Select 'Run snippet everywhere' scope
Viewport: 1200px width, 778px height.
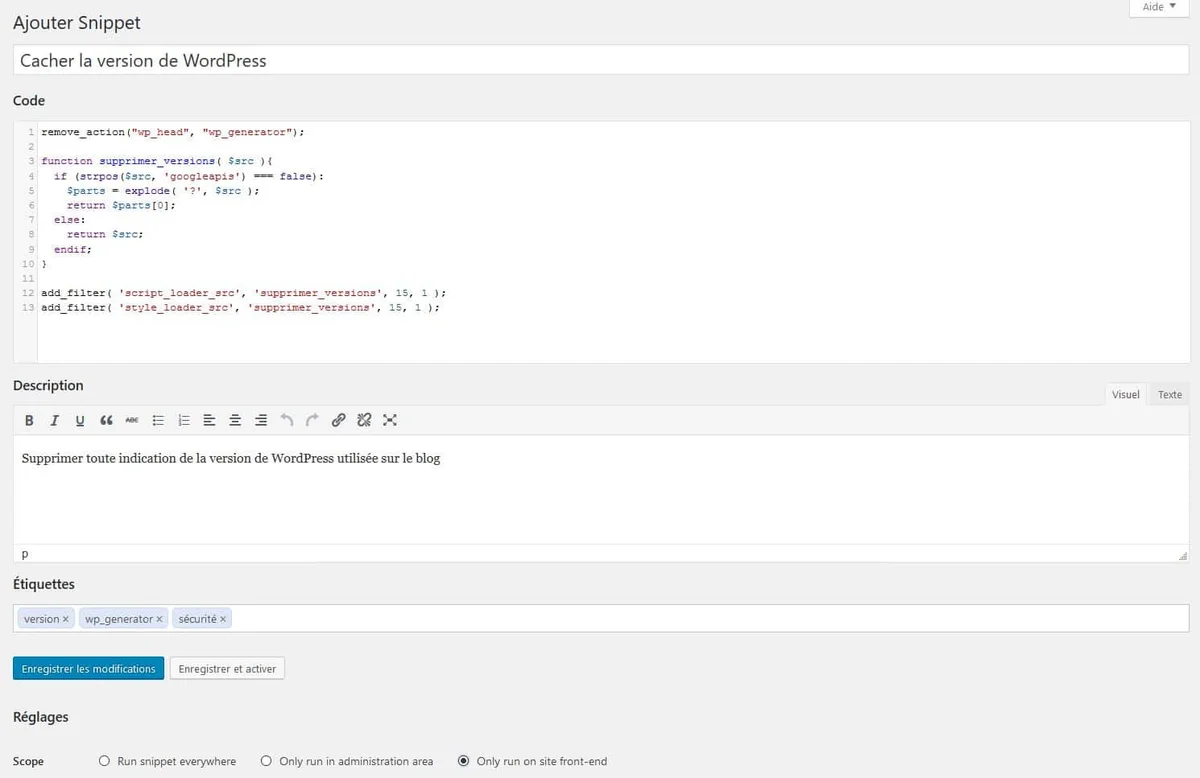[105, 761]
